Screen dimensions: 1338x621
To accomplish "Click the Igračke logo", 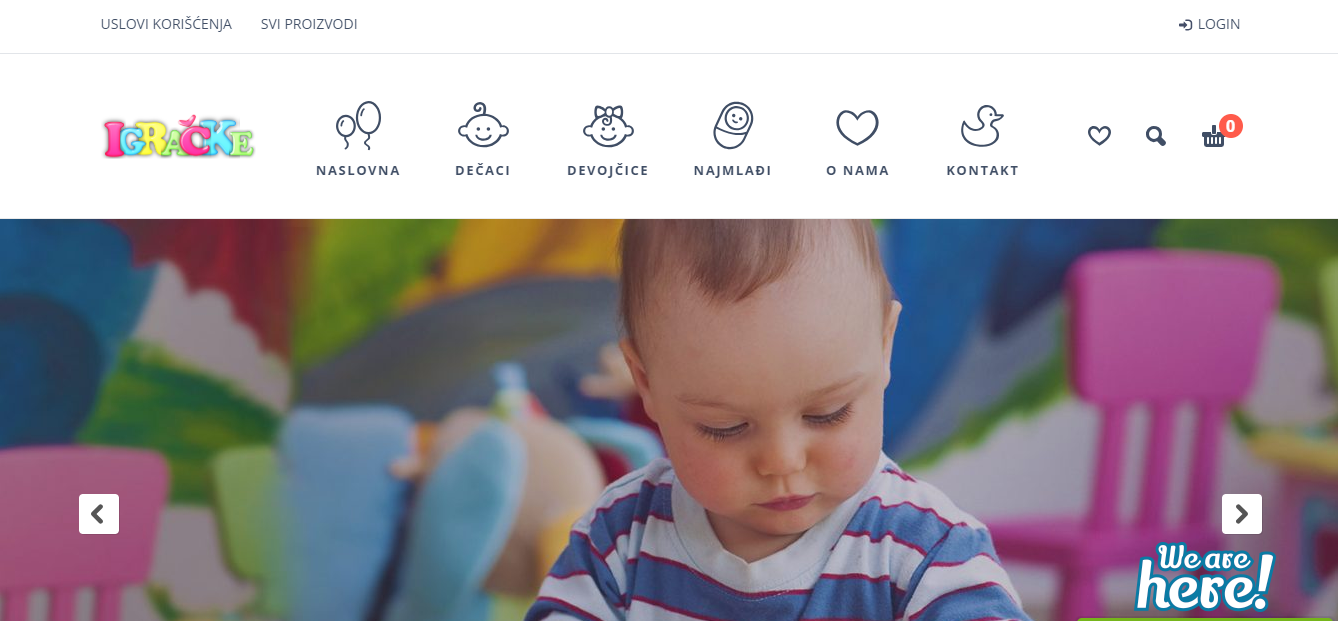I will tap(179, 137).
